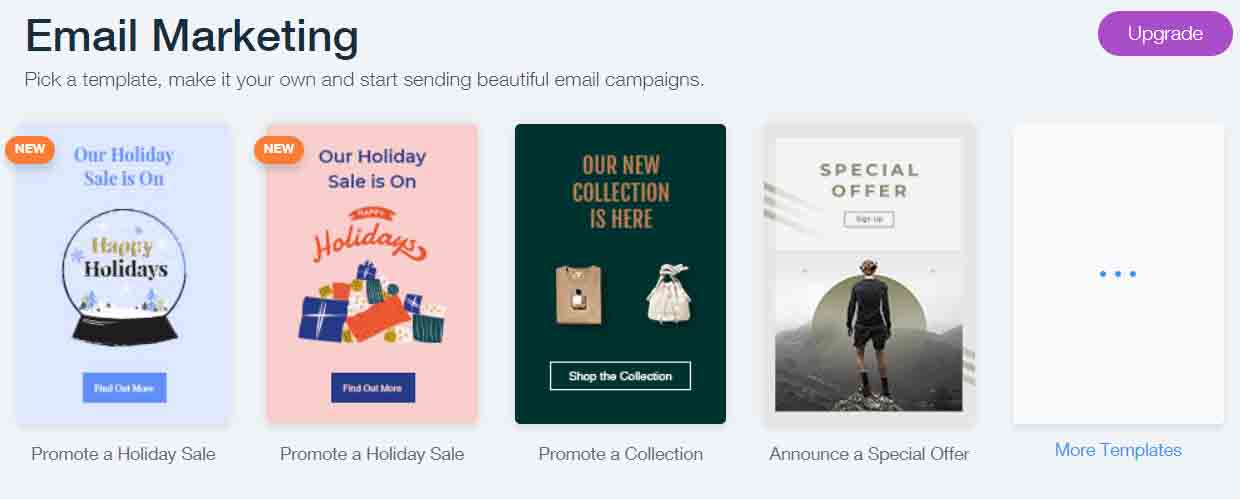The height and width of the screenshot is (499, 1240).
Task: Choose the Special Offer hiker template
Action: (x=869, y=274)
